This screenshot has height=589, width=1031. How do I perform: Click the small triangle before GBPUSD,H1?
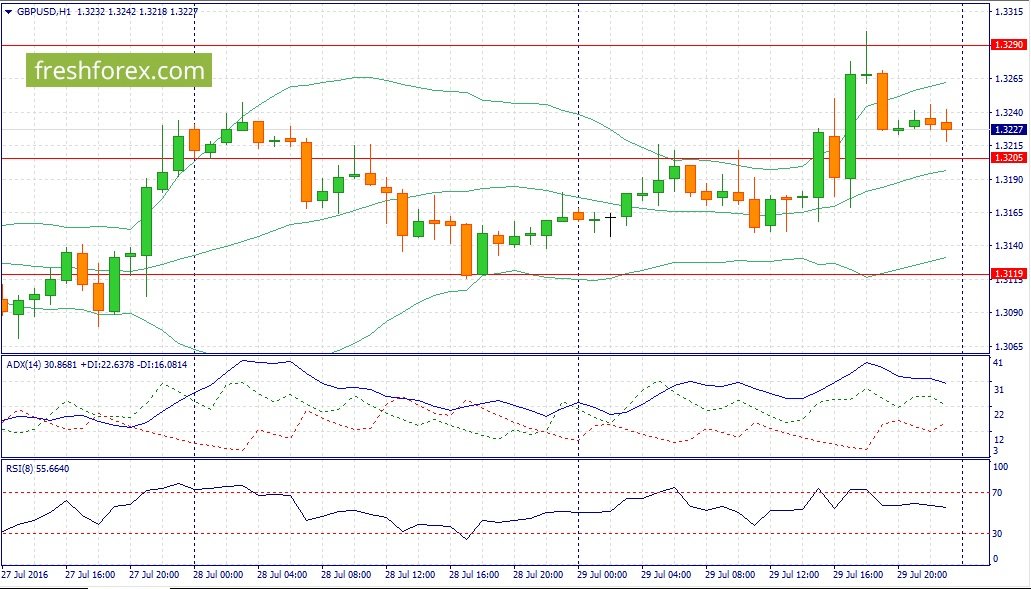point(8,11)
